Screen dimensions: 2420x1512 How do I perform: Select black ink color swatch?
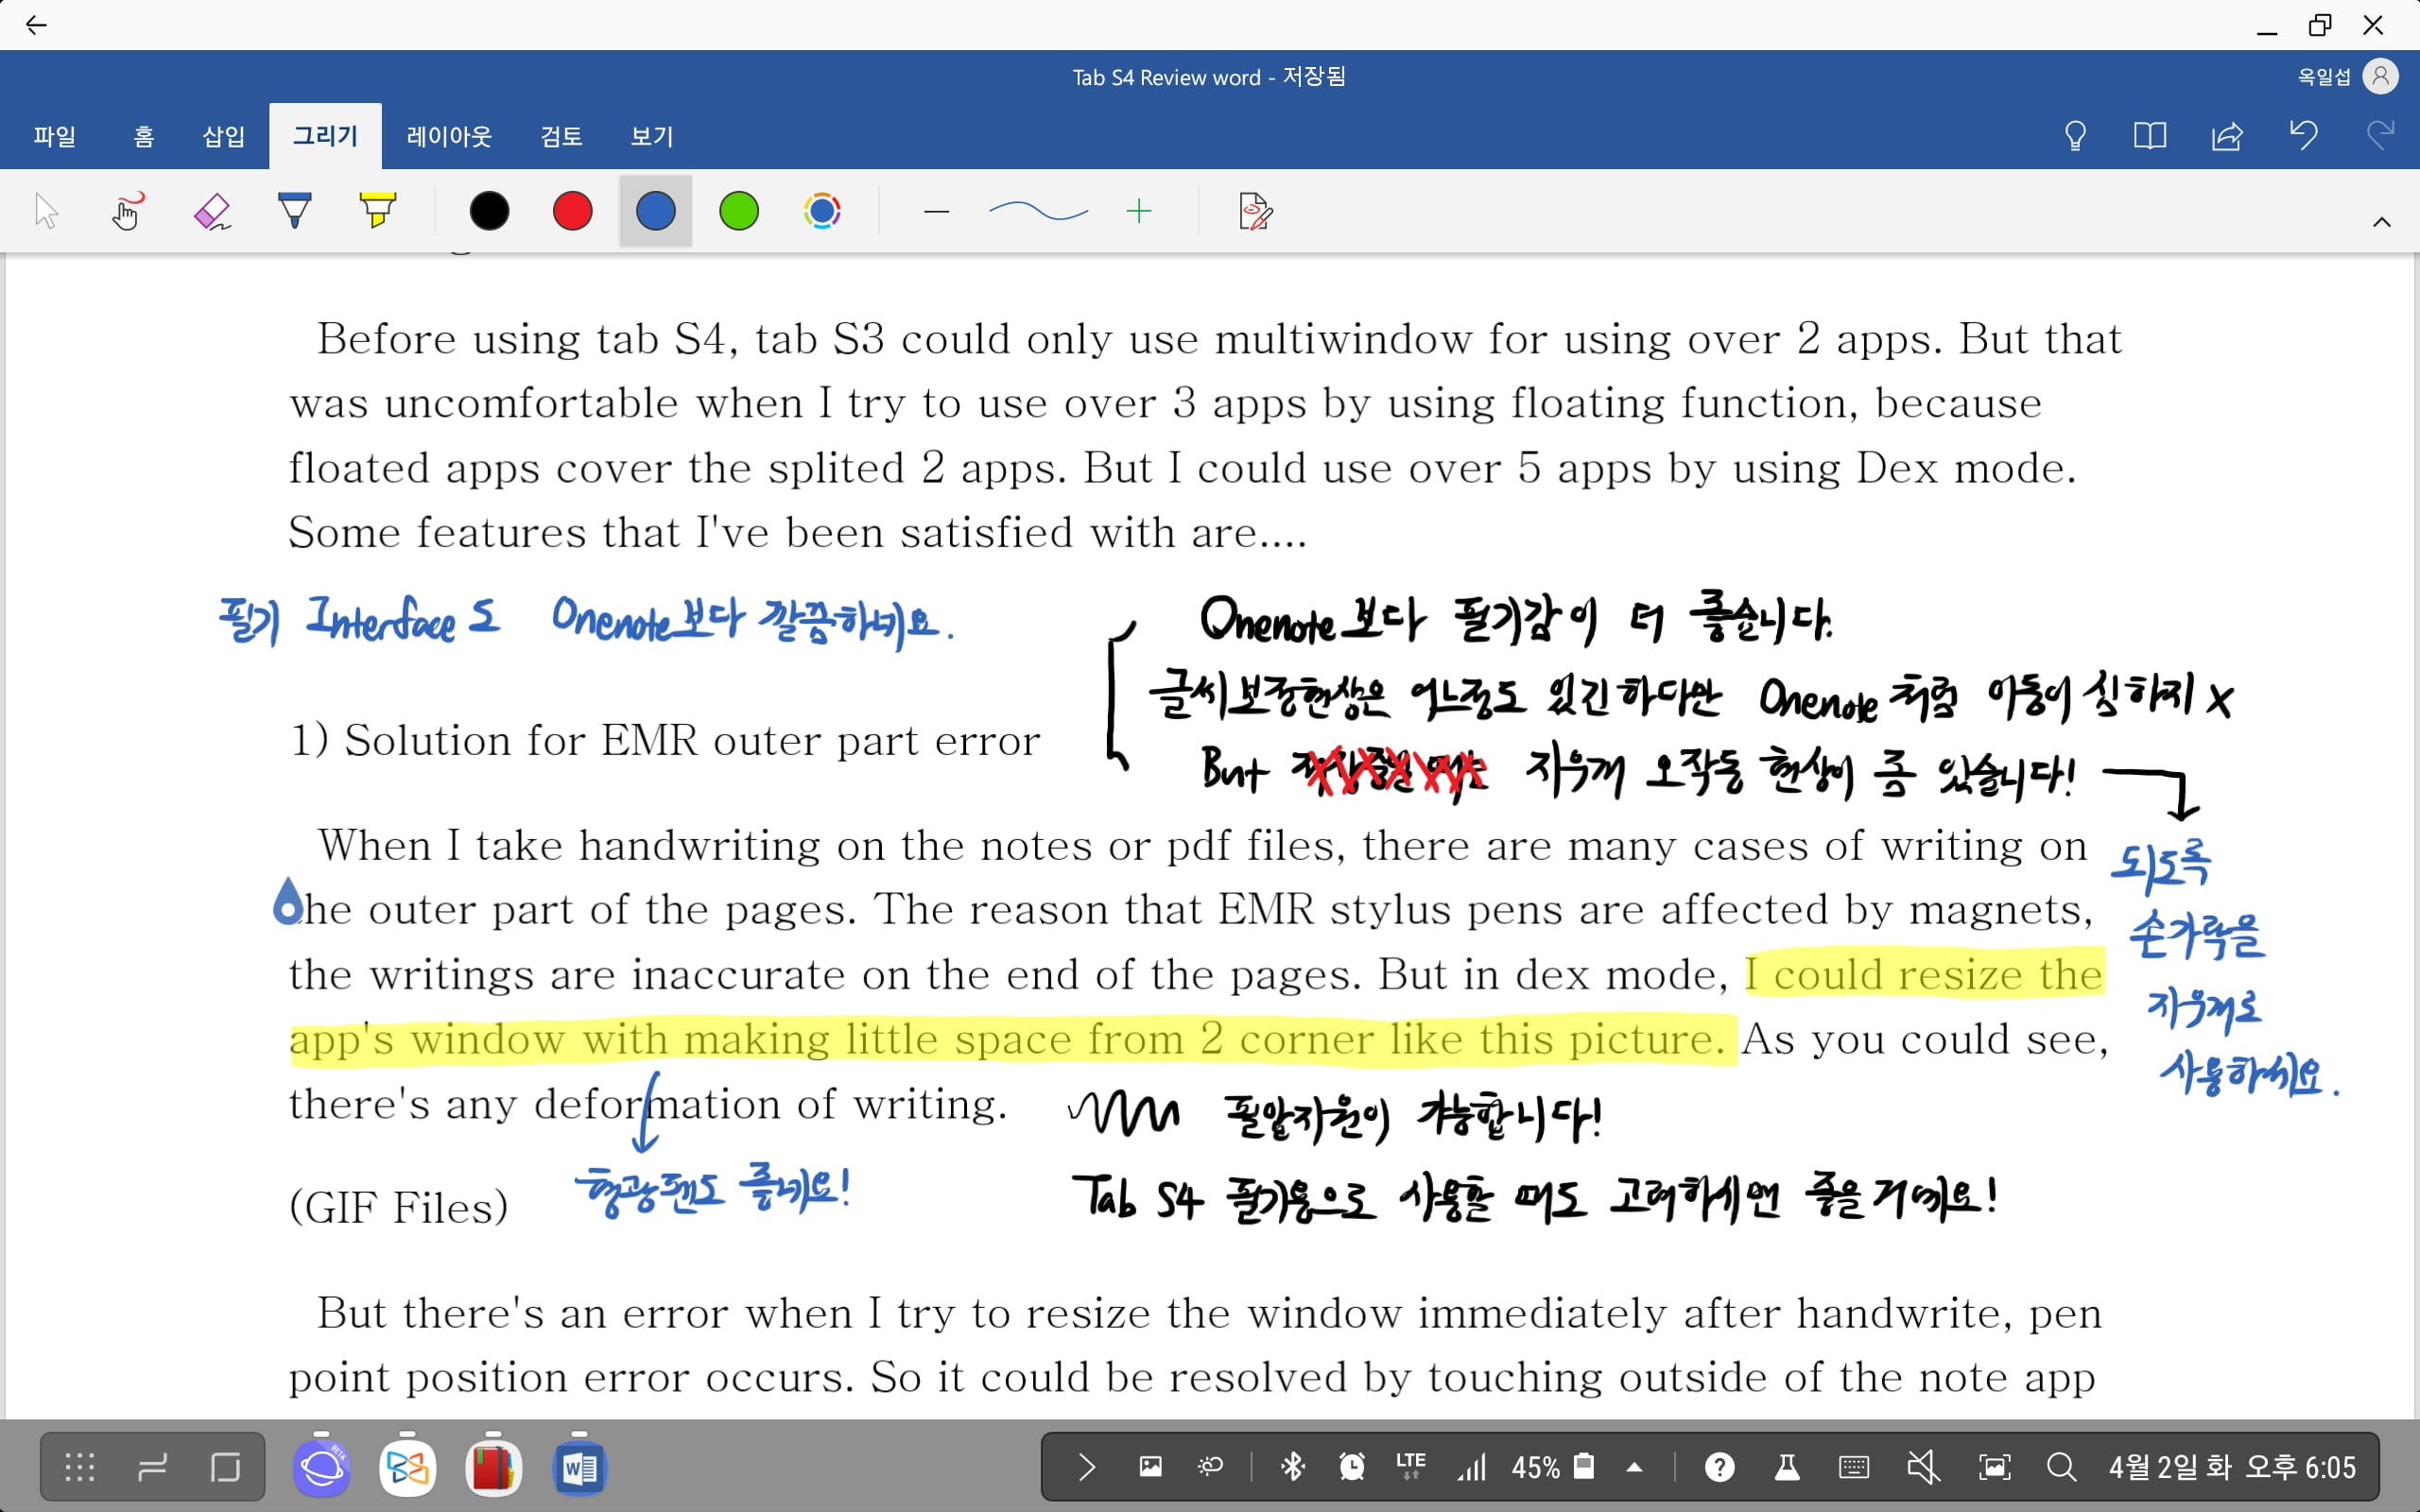pyautogui.click(x=488, y=211)
